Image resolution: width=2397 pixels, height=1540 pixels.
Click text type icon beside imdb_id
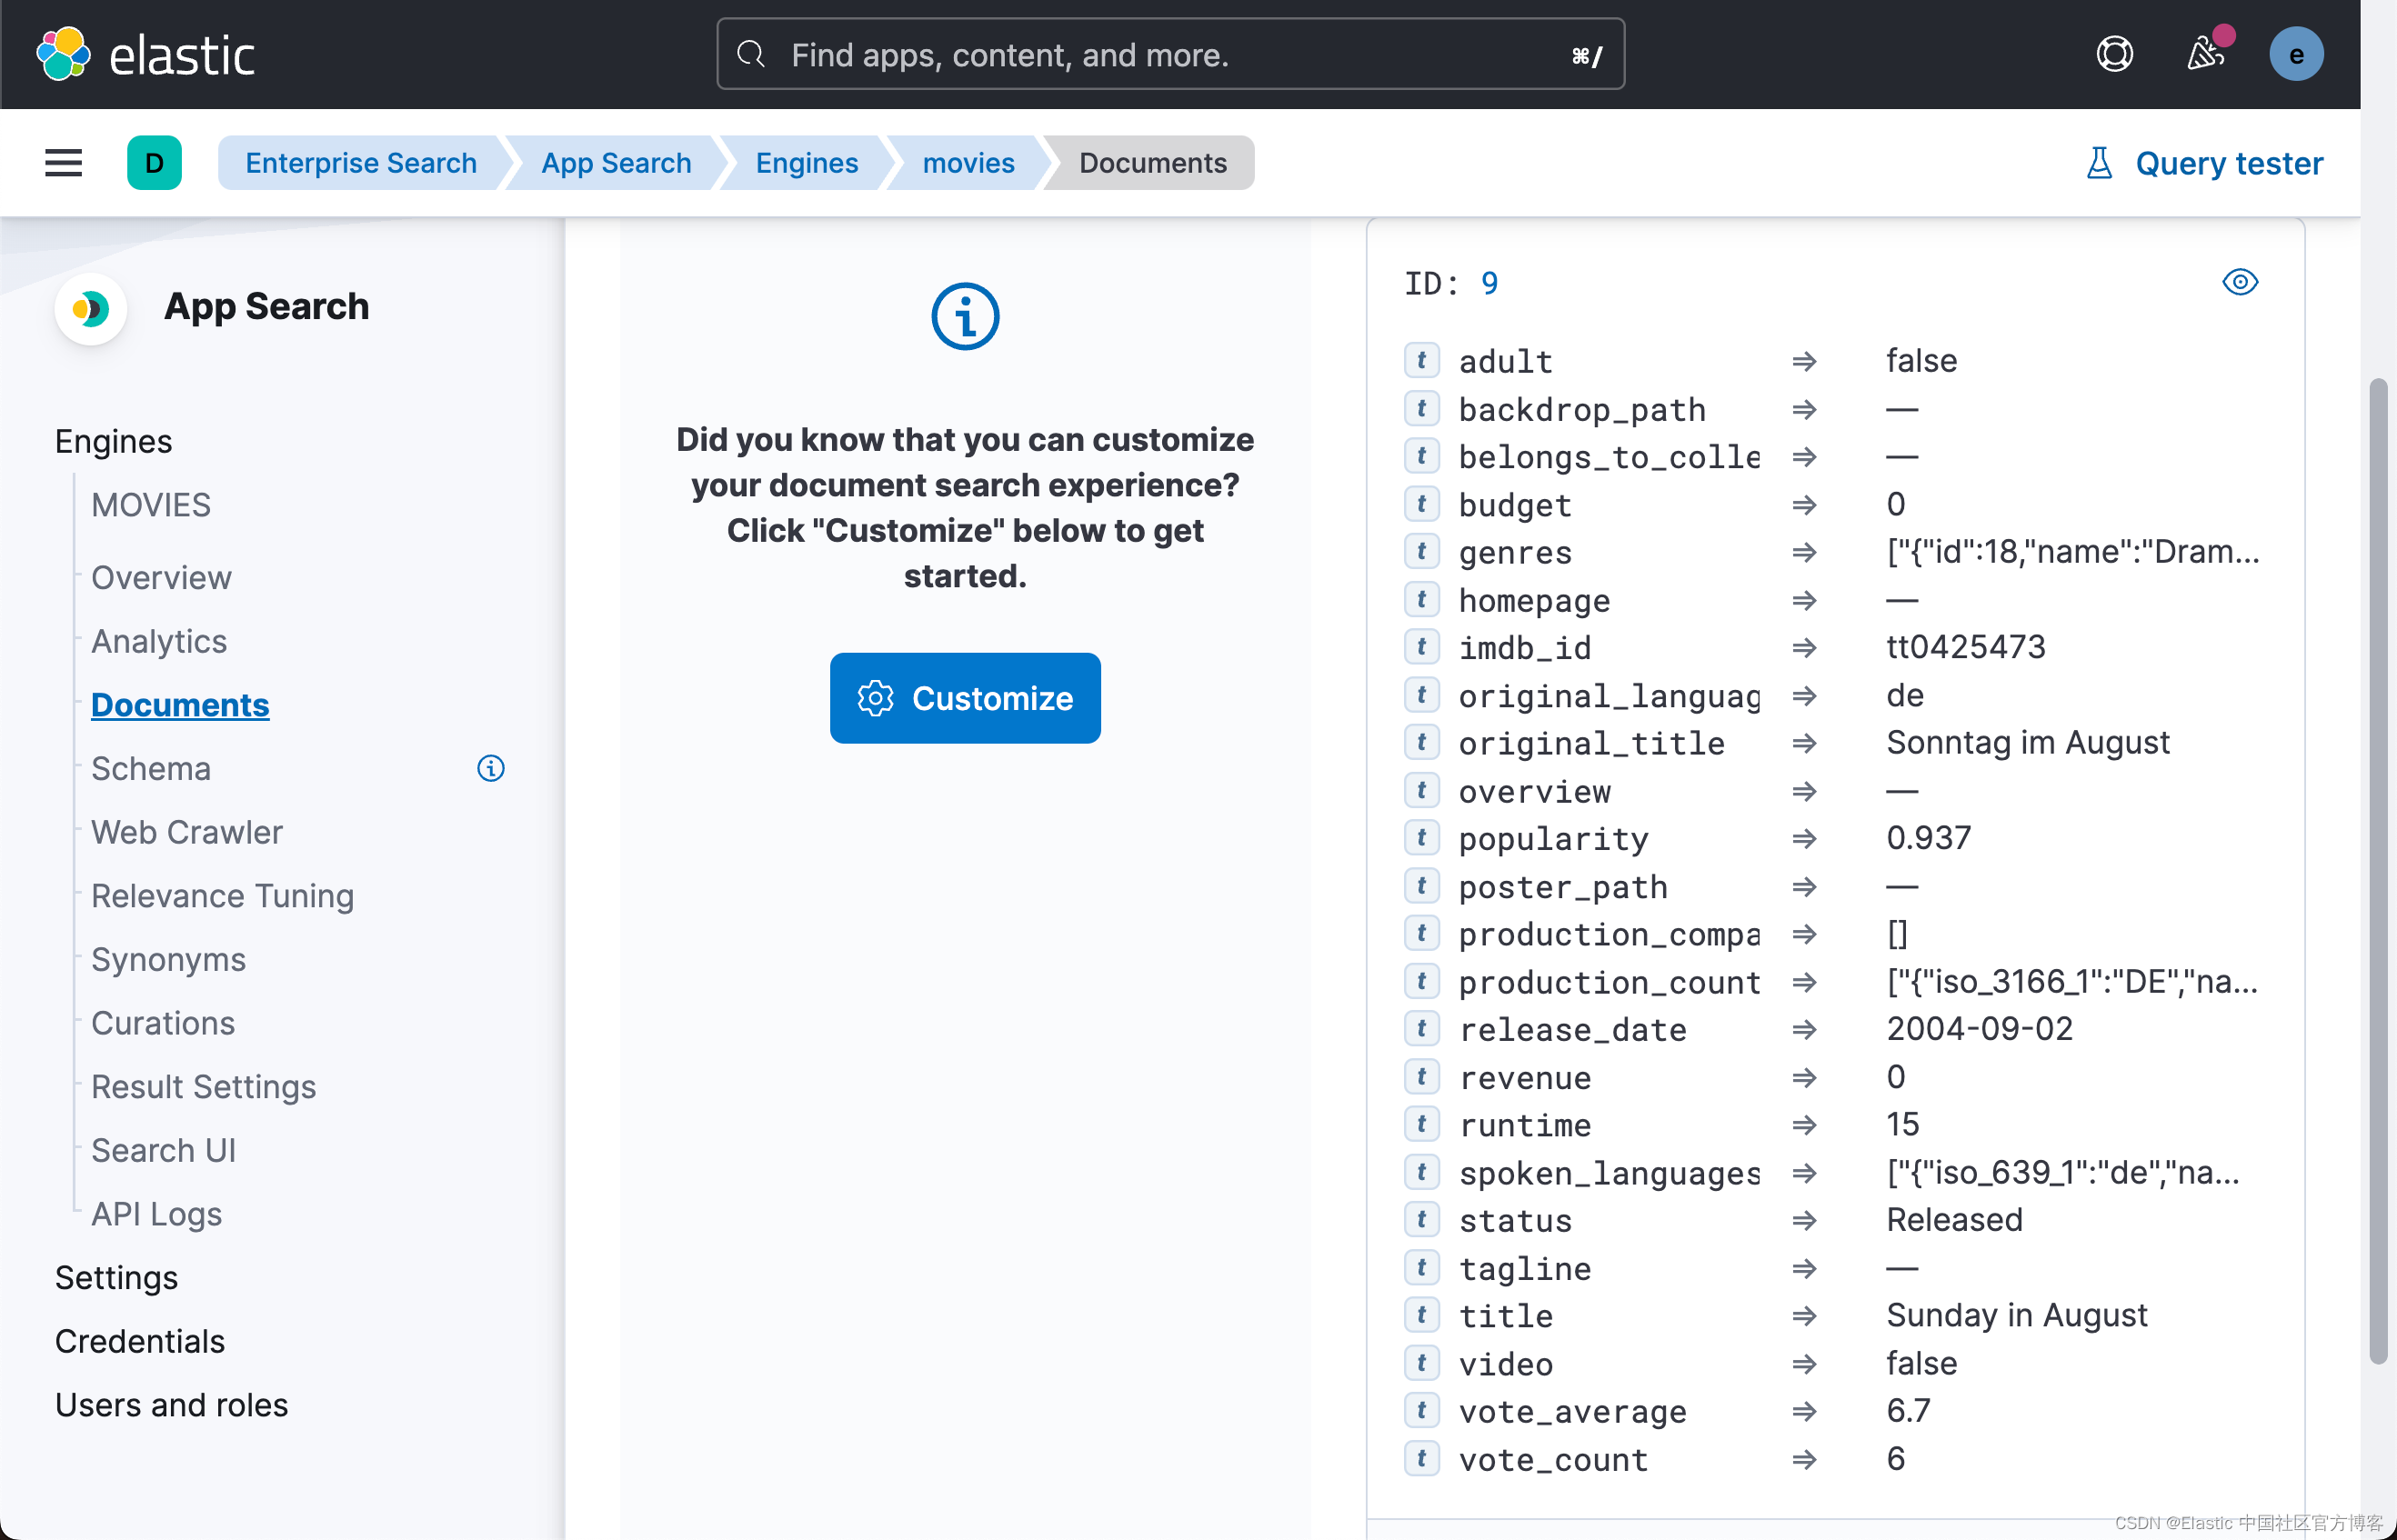(x=1421, y=647)
